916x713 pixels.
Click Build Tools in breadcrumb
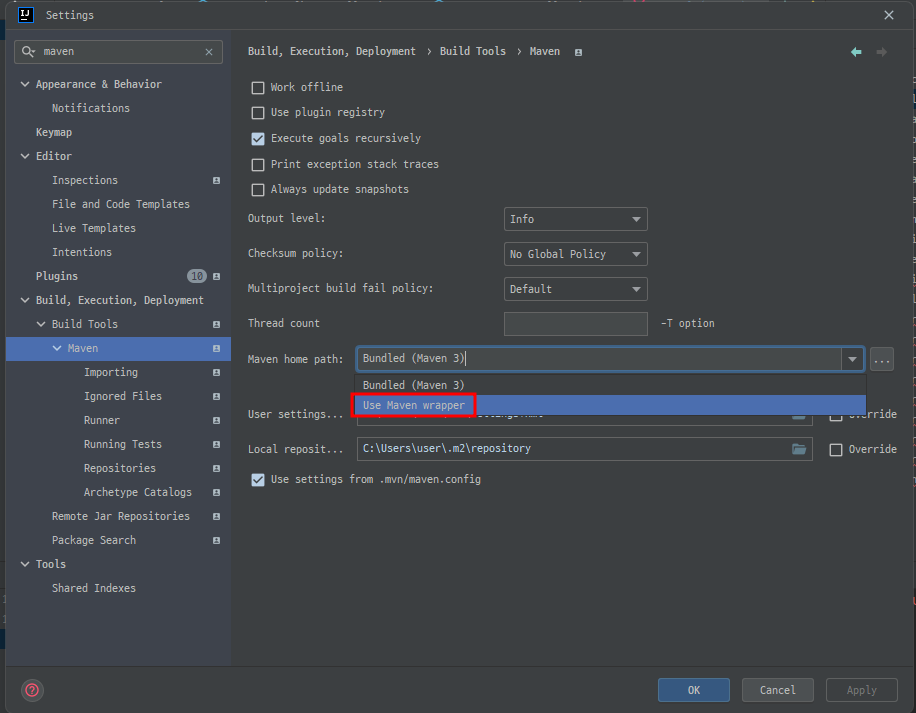(473, 51)
